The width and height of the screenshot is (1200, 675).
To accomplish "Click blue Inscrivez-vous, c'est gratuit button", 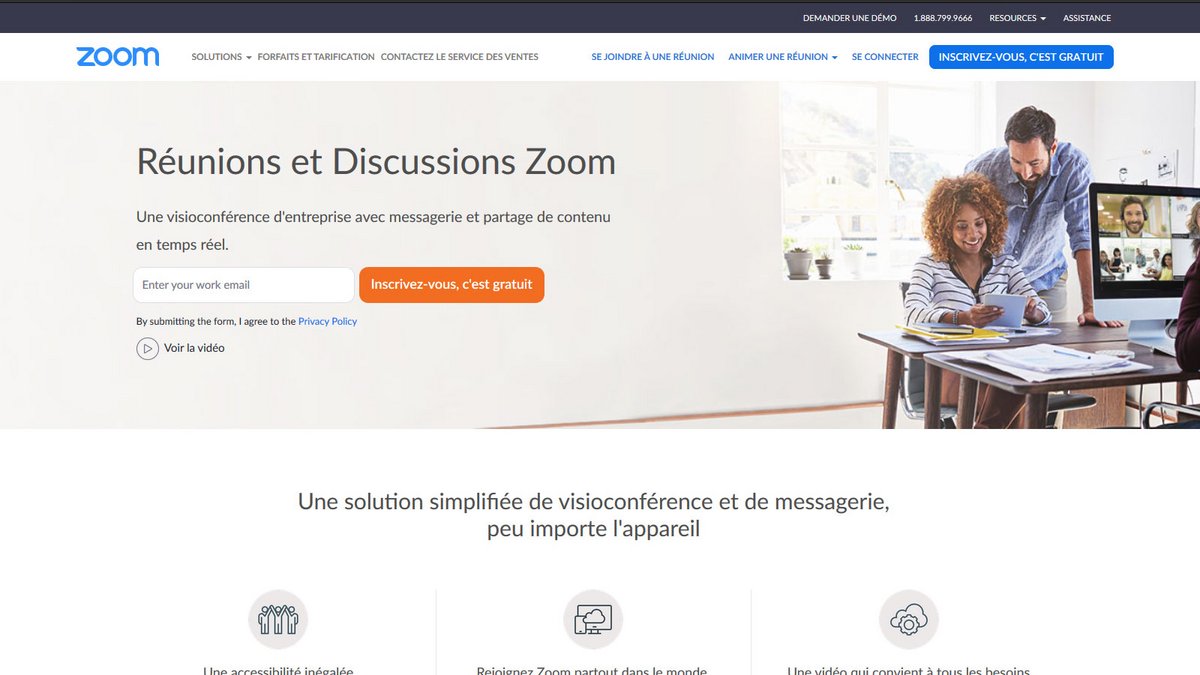I will pos(1021,57).
